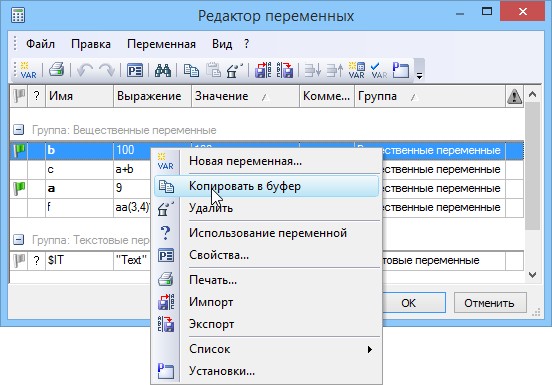Toggle the green flag for variable b
This screenshot has width=552, height=385.
19,150
